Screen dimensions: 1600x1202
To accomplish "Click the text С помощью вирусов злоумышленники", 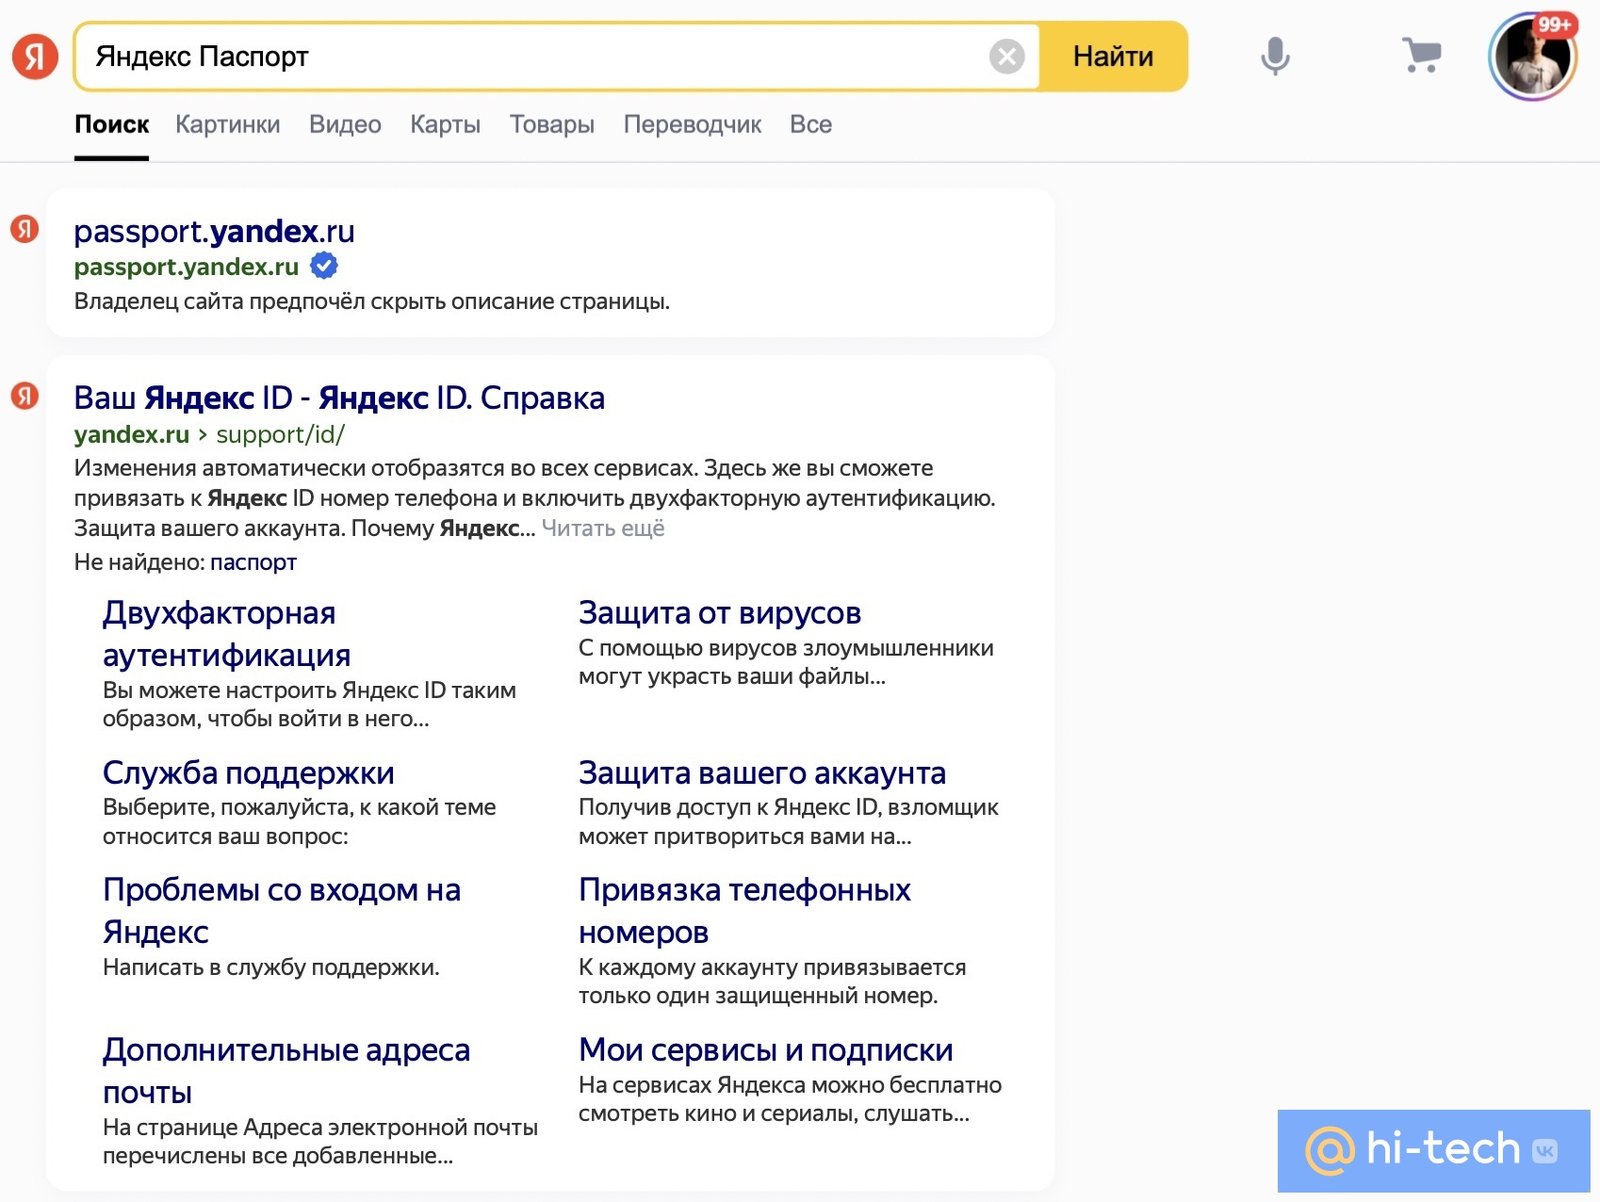I will [786, 648].
